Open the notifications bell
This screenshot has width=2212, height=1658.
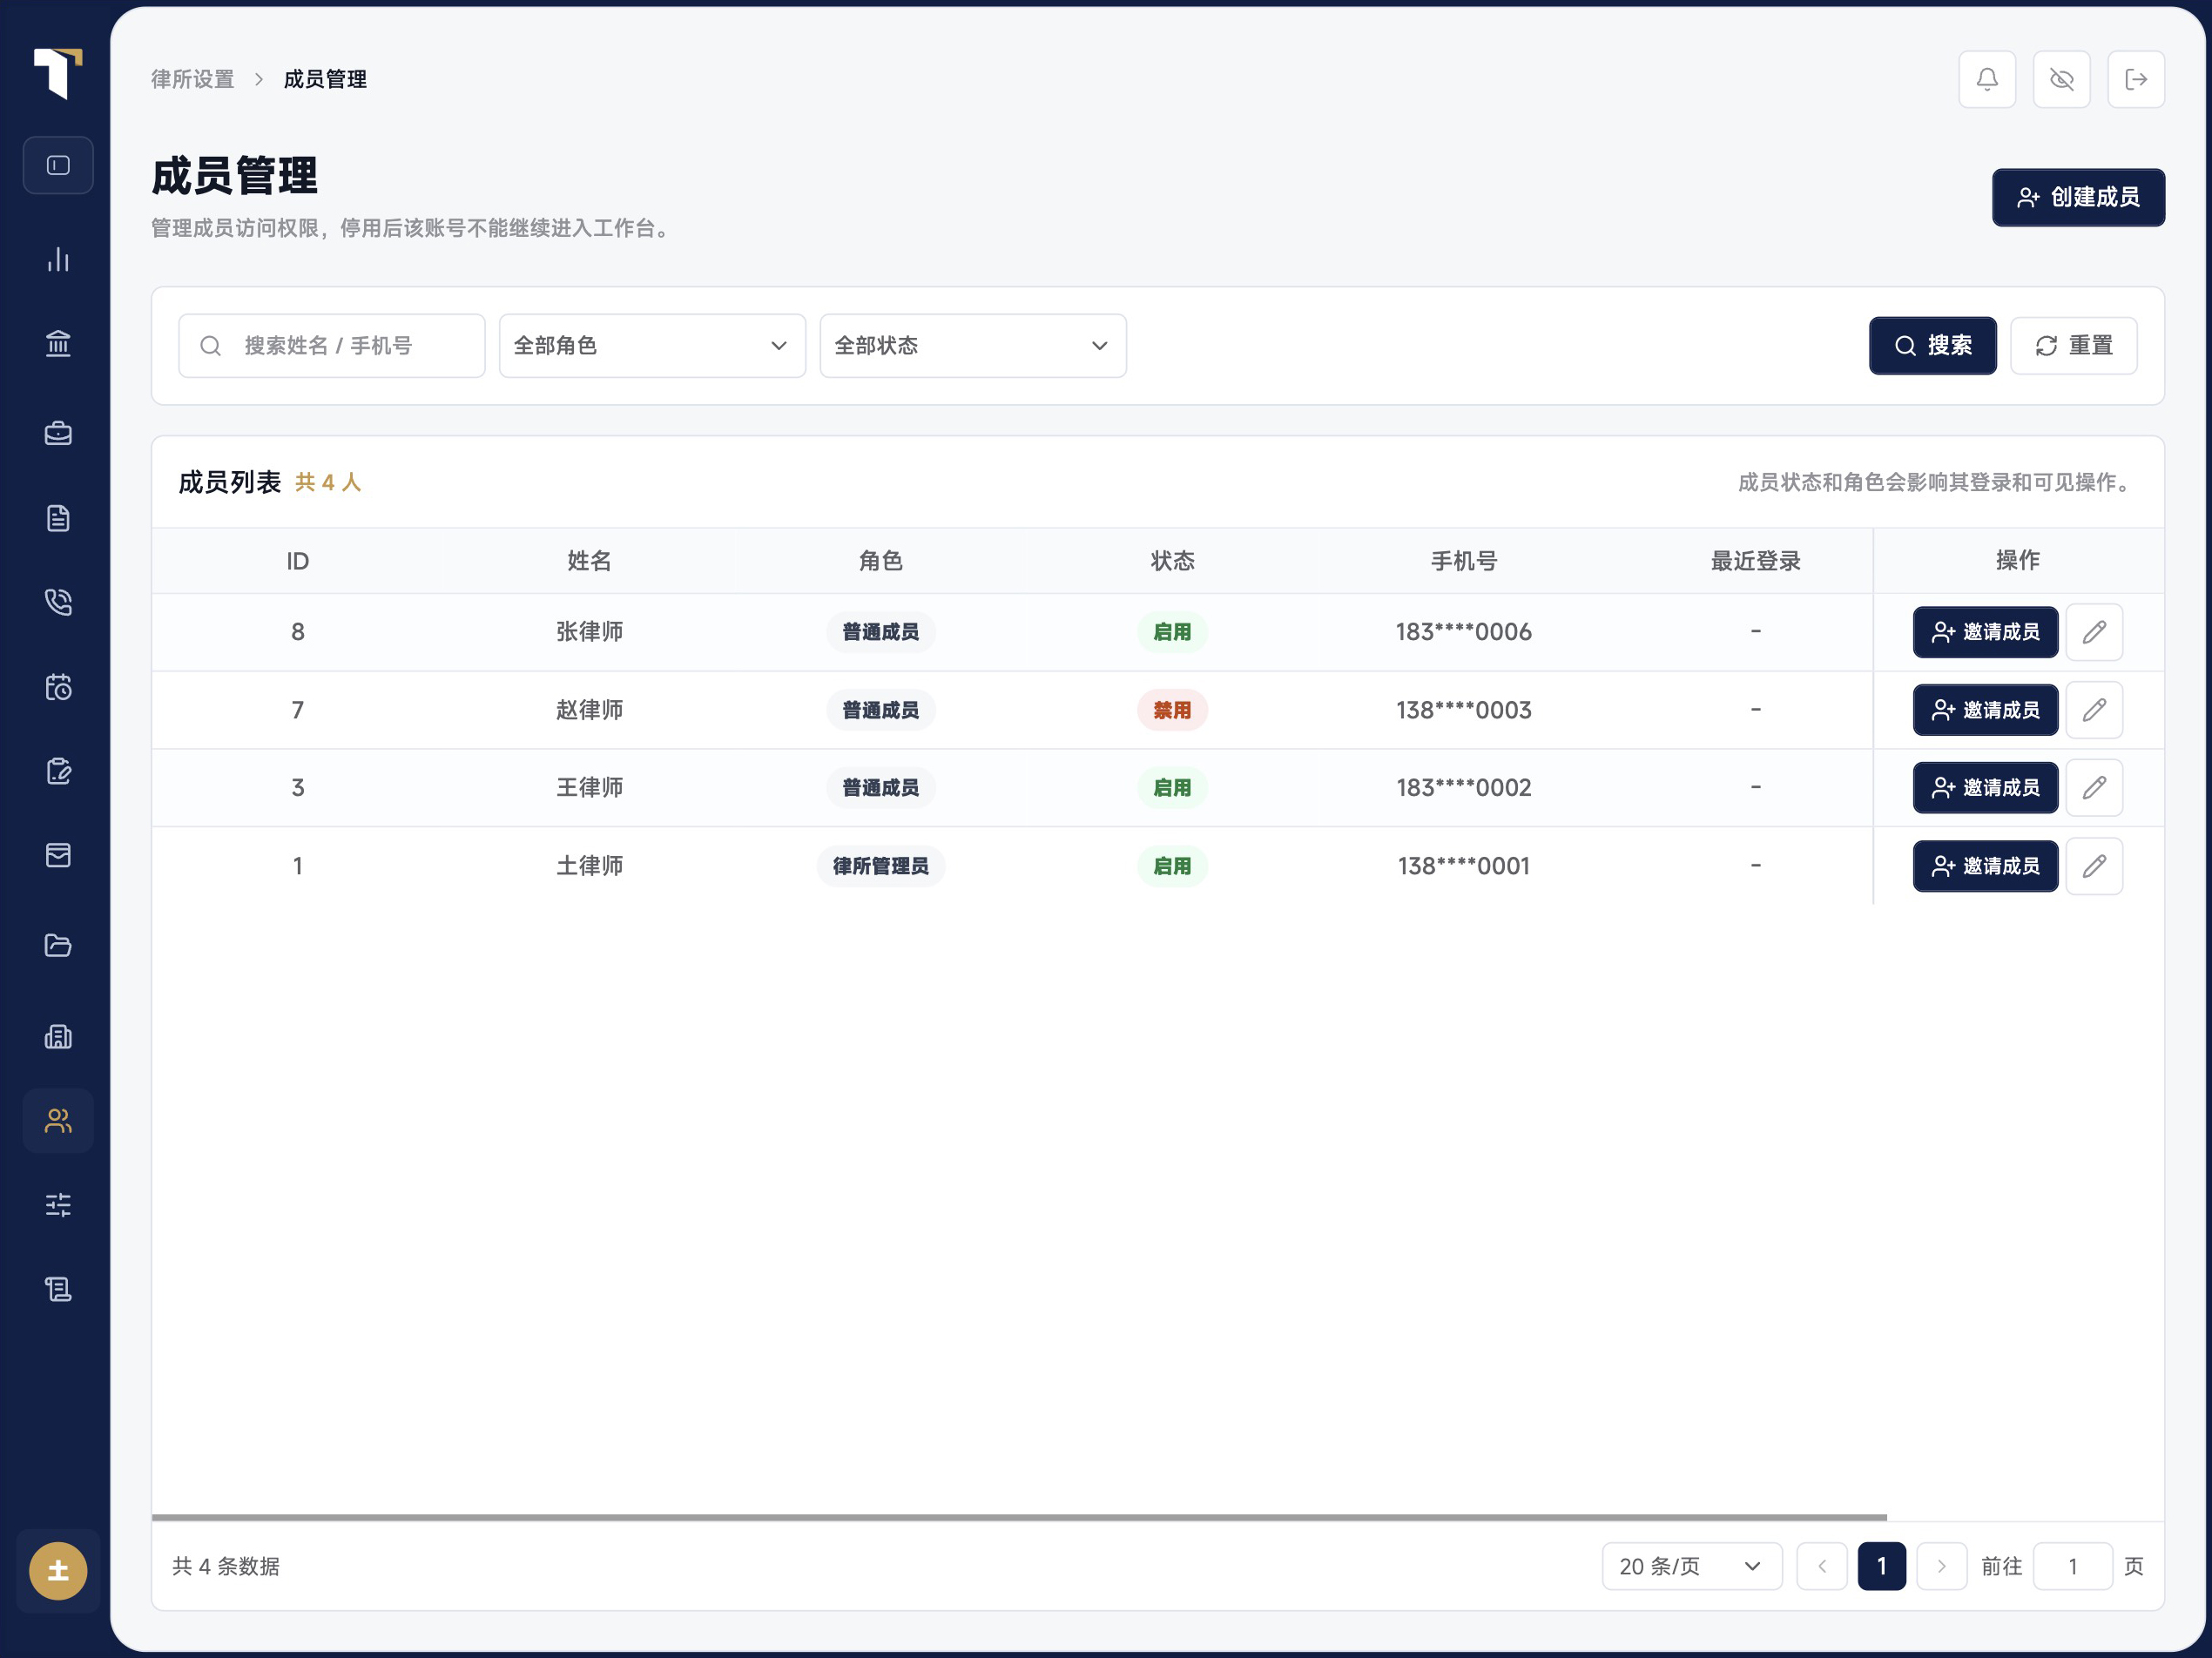(x=1986, y=79)
